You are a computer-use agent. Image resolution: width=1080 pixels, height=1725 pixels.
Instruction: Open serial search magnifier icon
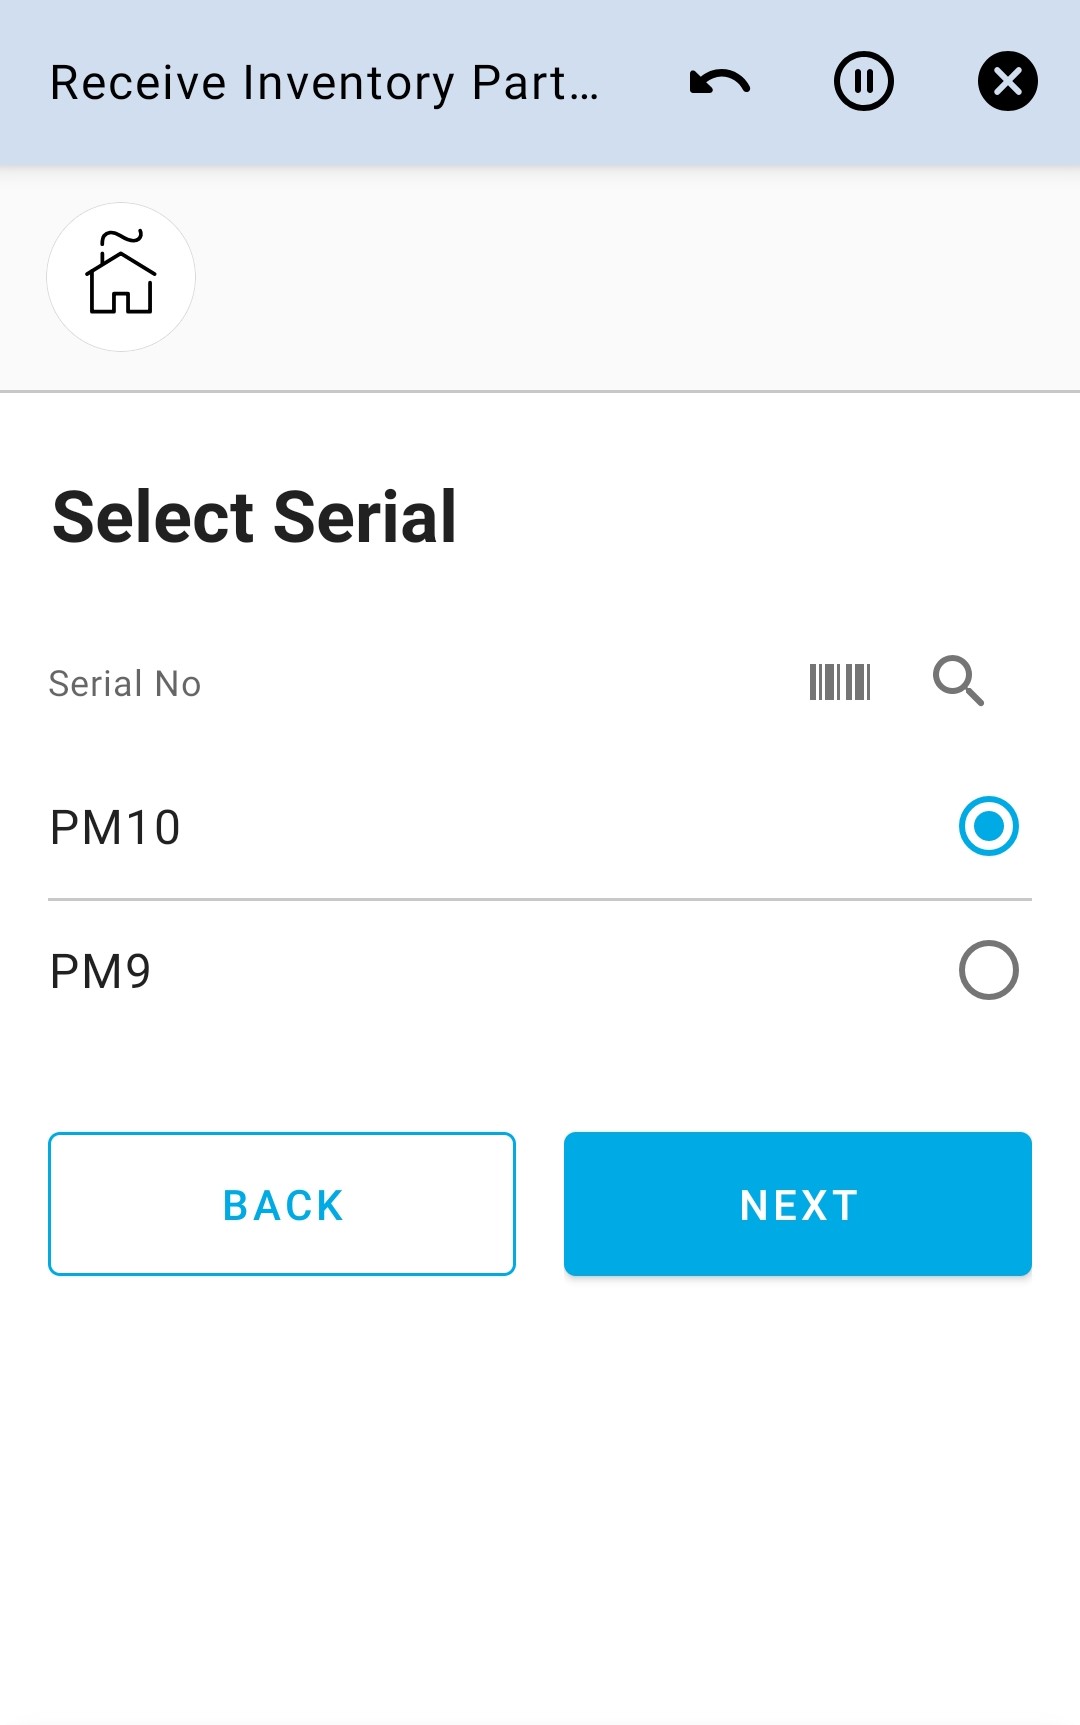(x=958, y=682)
